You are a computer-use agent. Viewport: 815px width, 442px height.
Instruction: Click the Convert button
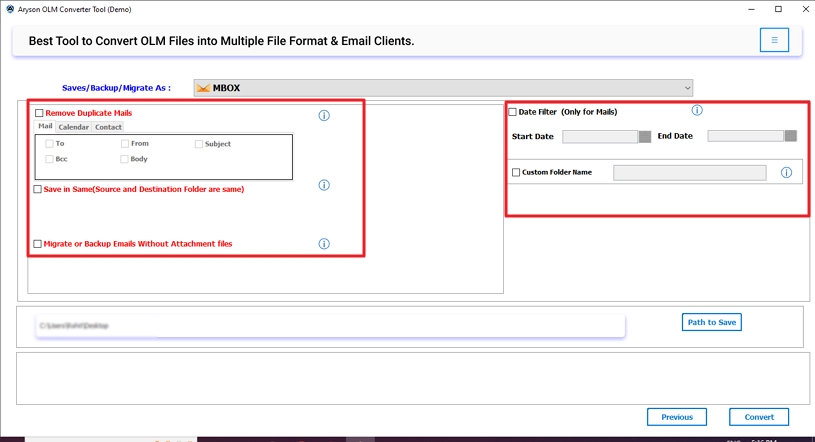(x=759, y=417)
